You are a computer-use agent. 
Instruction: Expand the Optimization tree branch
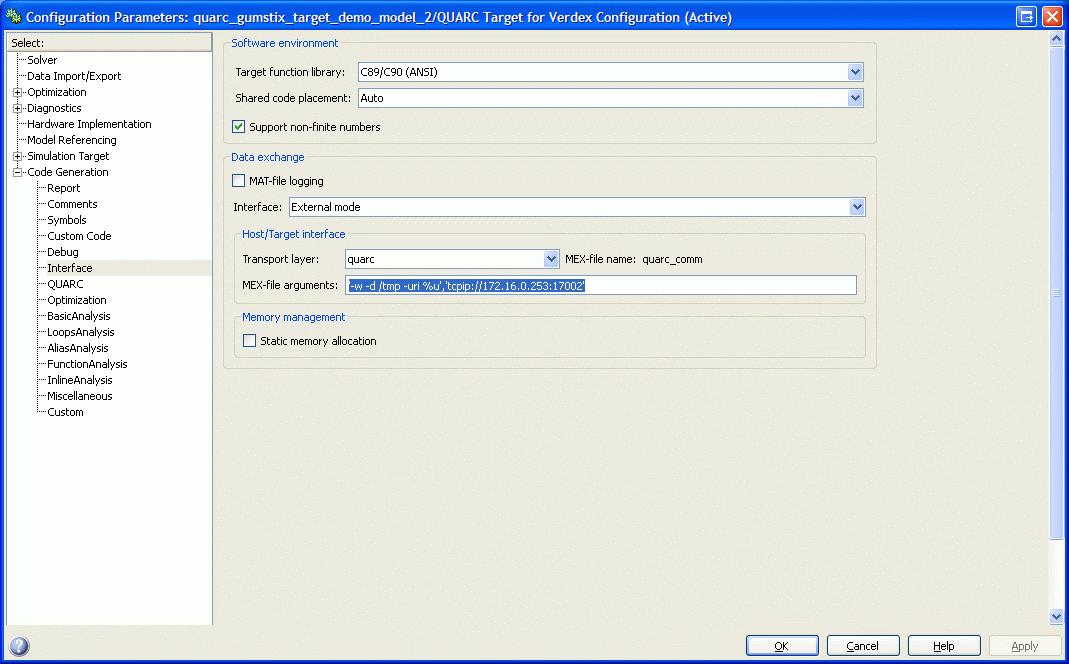tap(16, 92)
